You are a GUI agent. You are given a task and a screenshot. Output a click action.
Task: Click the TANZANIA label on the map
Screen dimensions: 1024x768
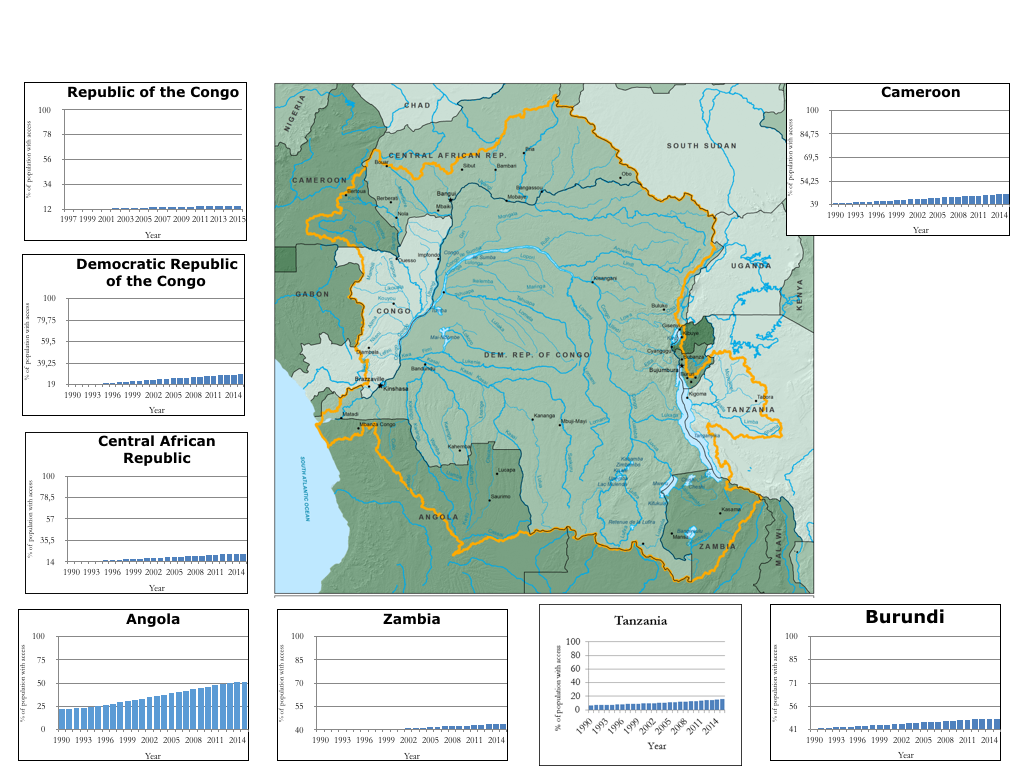[x=750, y=410]
